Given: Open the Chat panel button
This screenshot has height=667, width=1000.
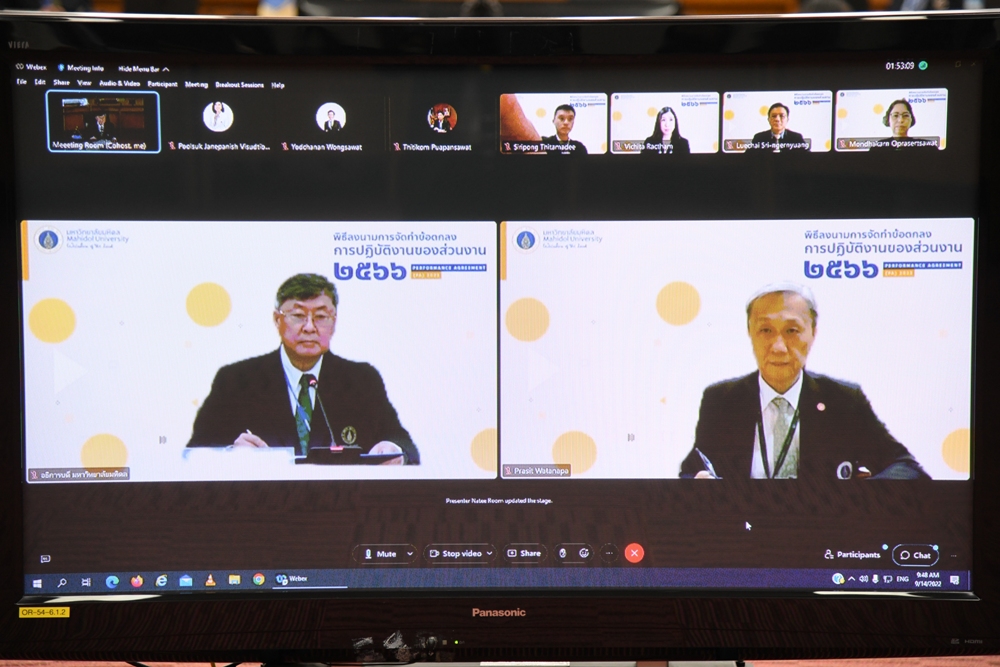Looking at the screenshot, I should (x=915, y=555).
